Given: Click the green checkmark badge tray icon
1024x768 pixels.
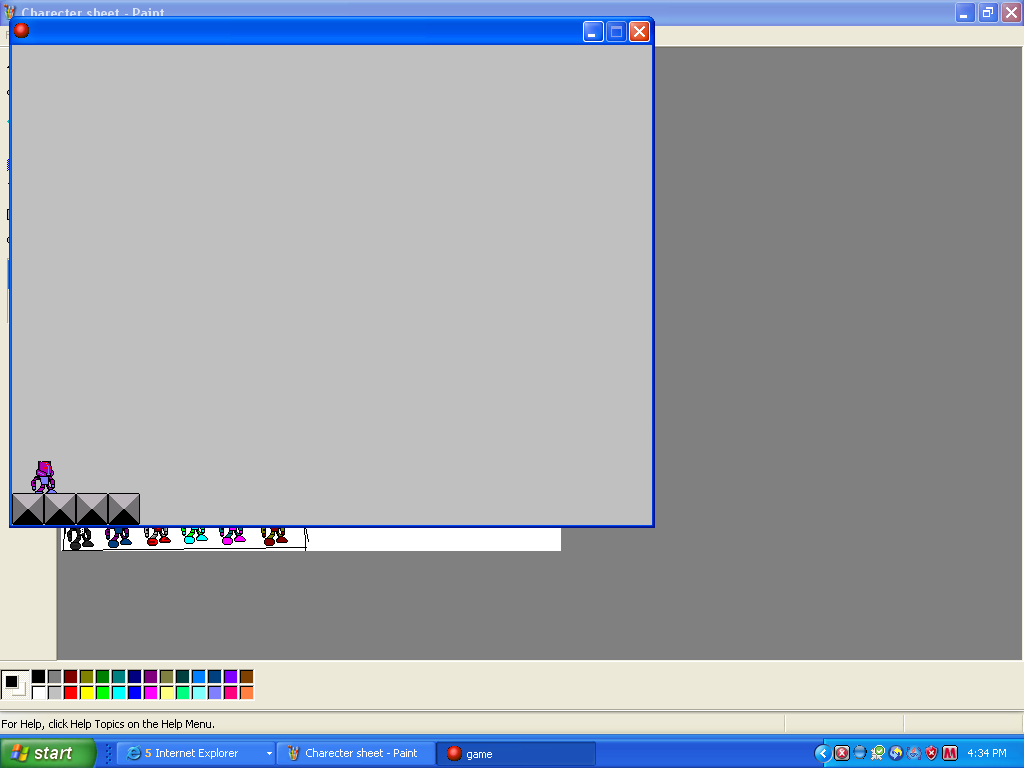Looking at the screenshot, I should (x=876, y=752).
